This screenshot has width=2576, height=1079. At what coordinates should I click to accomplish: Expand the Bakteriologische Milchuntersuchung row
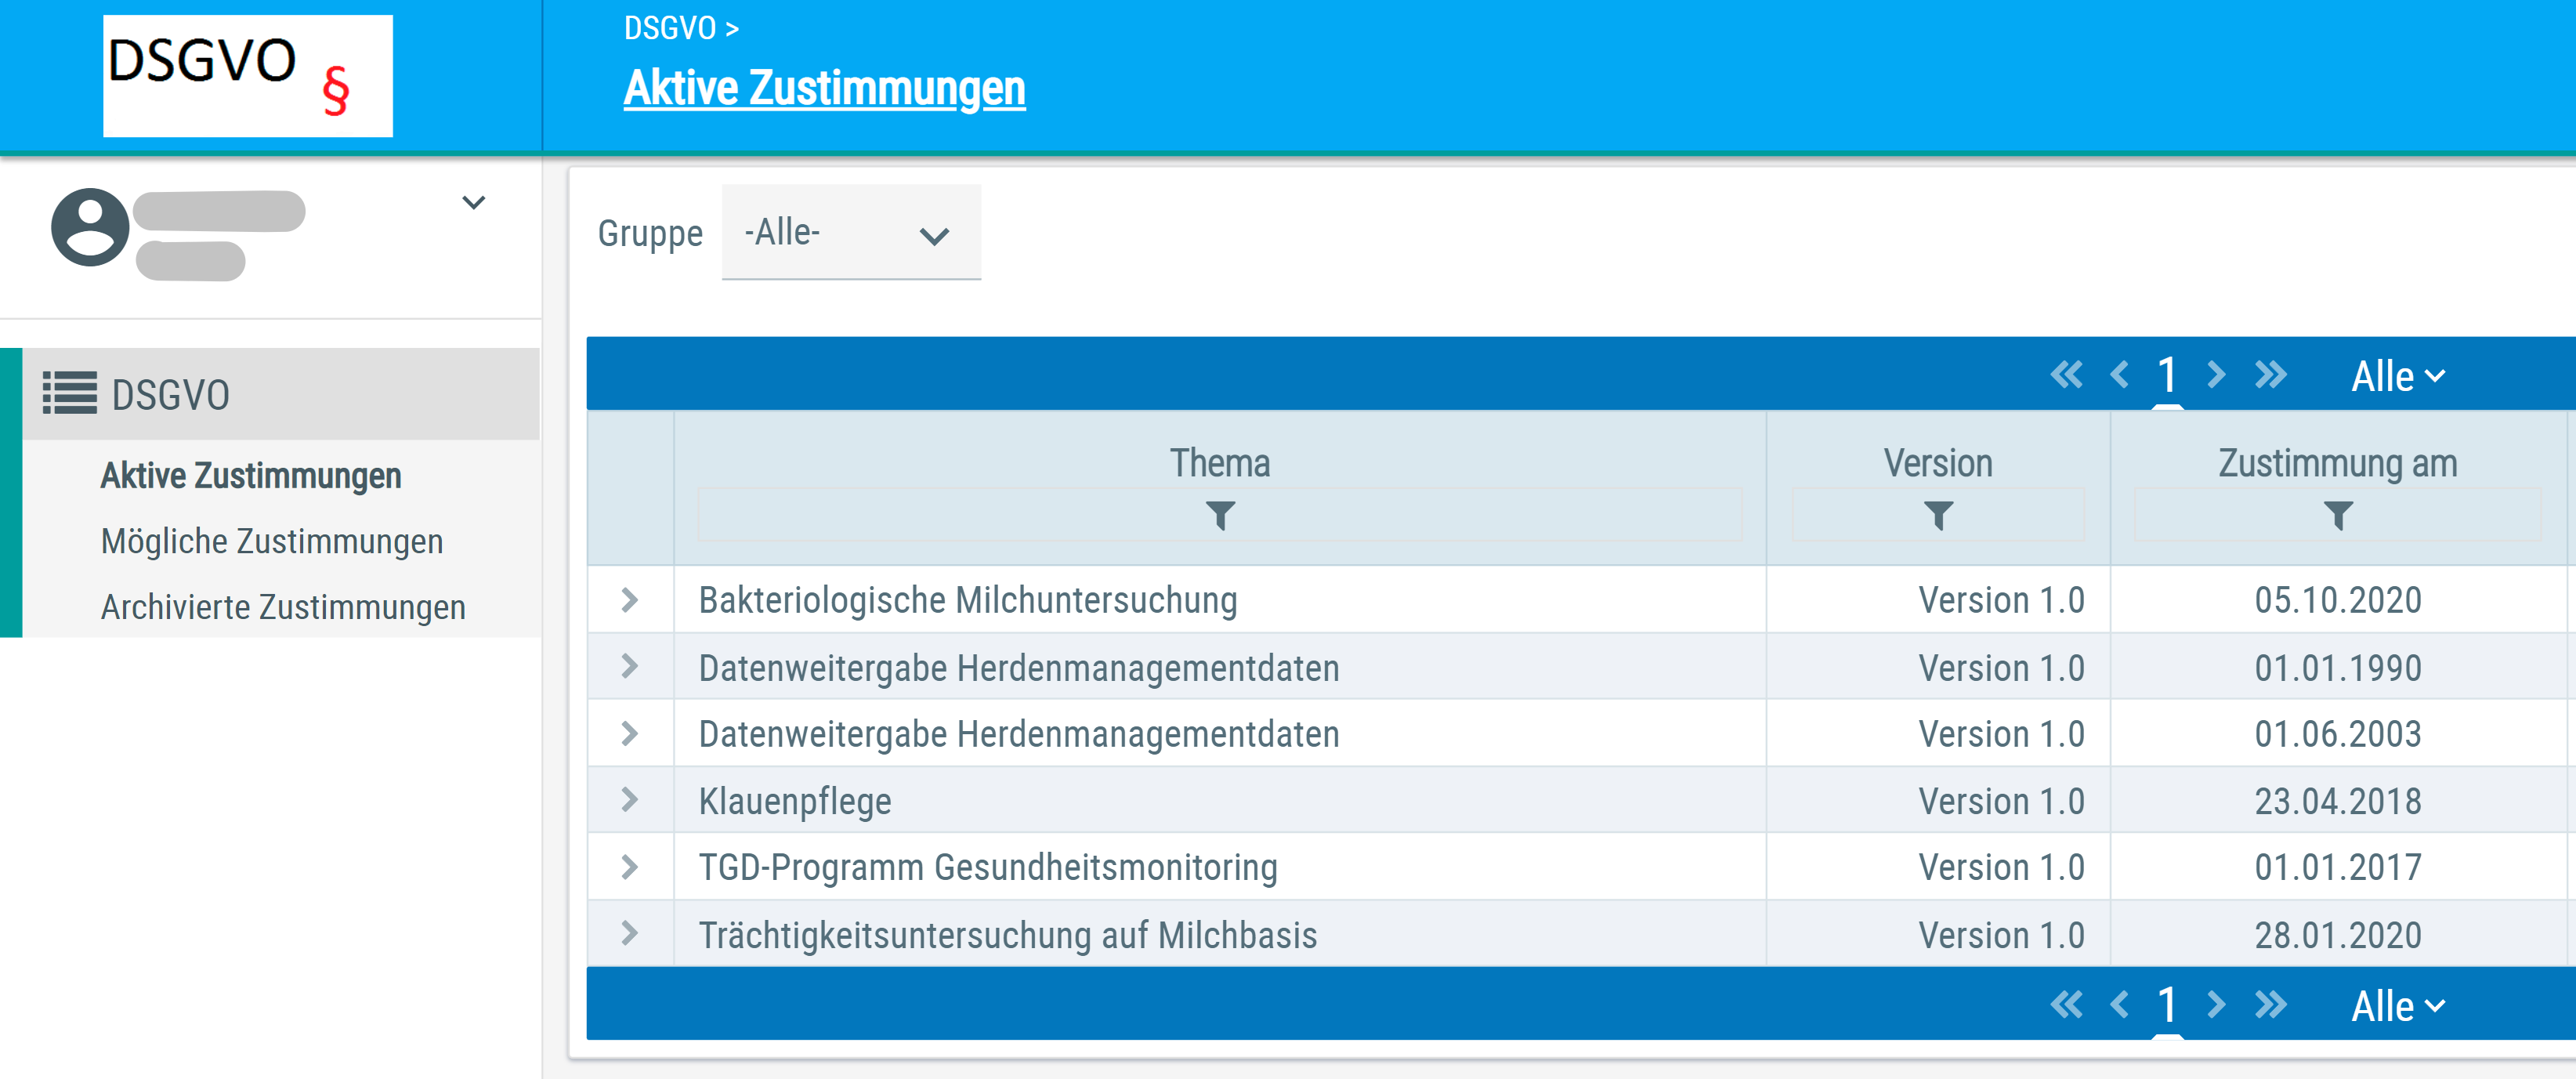click(629, 600)
